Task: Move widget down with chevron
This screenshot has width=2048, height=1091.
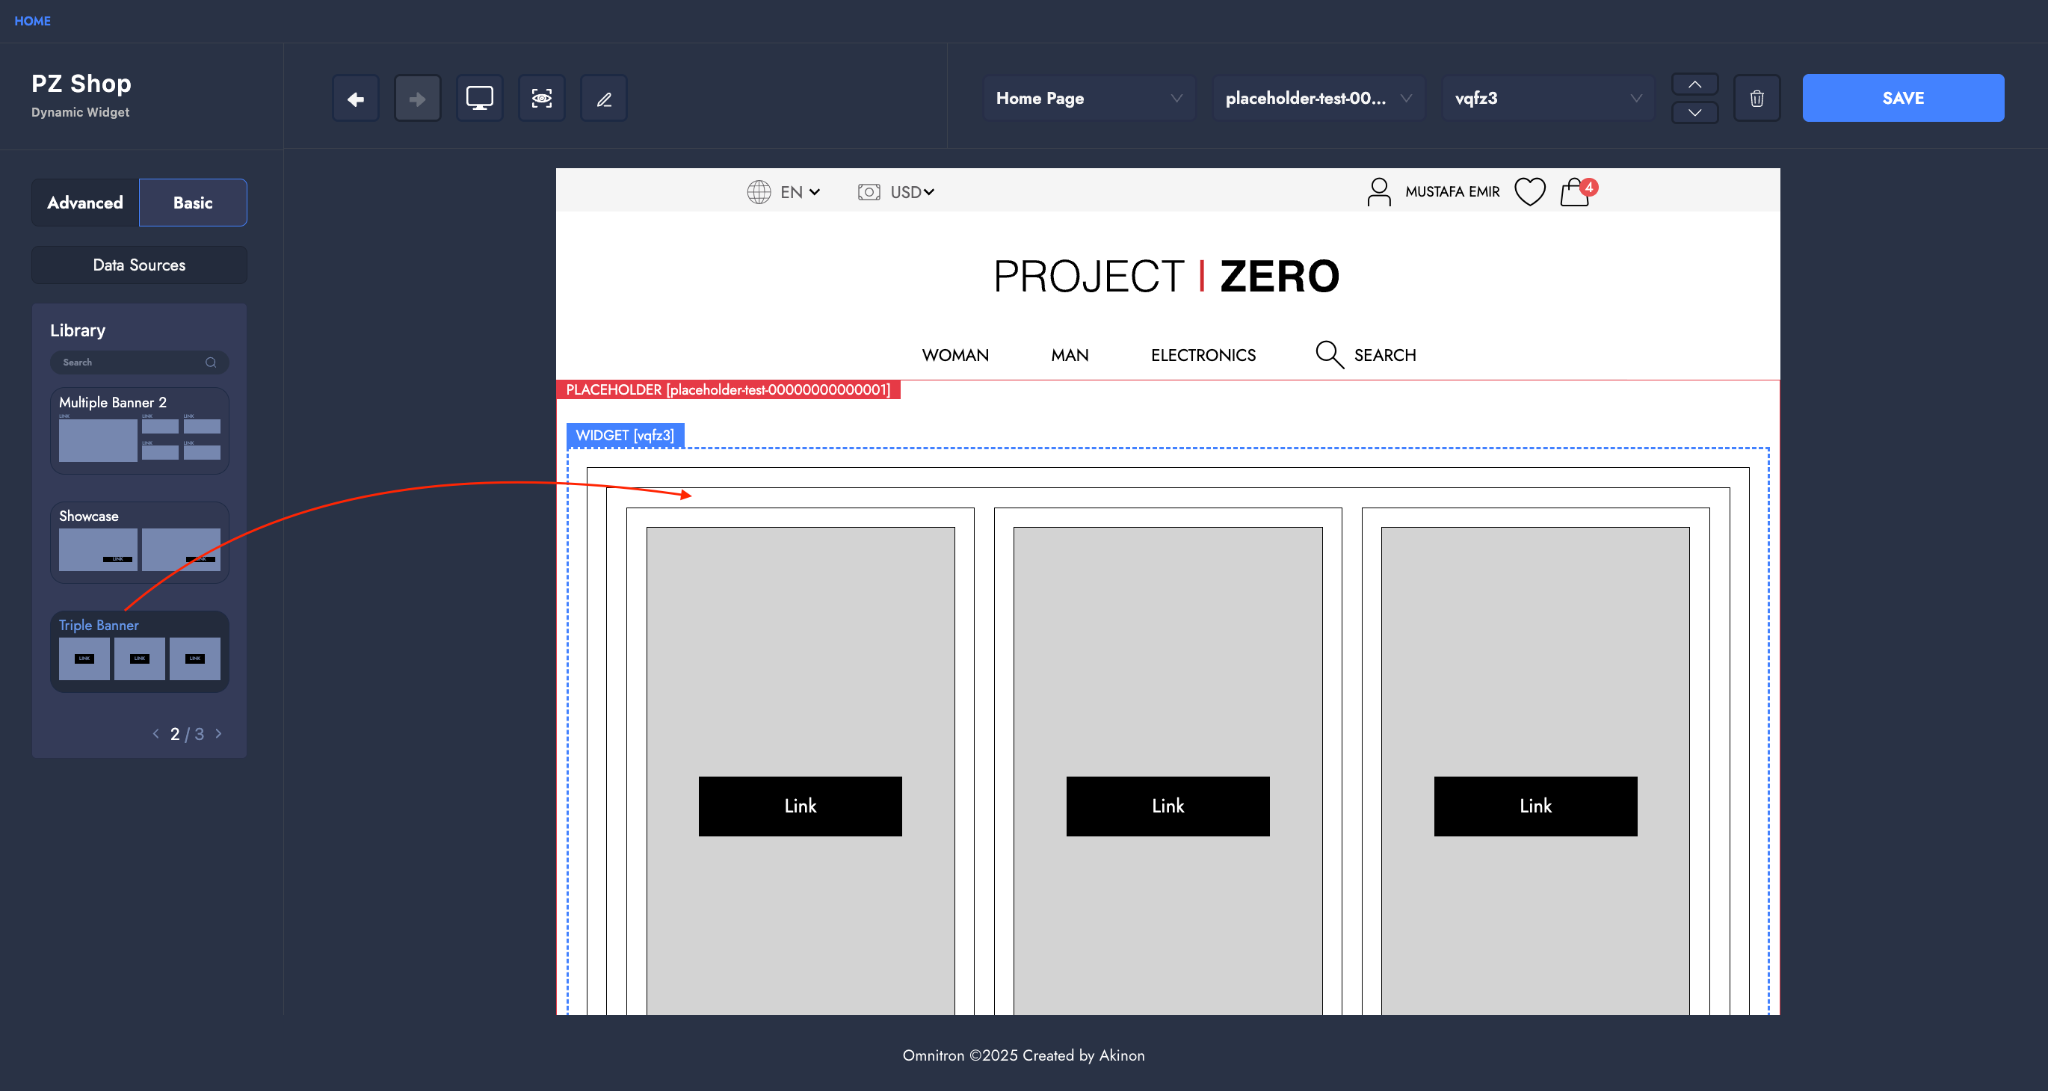Action: coord(1694,112)
